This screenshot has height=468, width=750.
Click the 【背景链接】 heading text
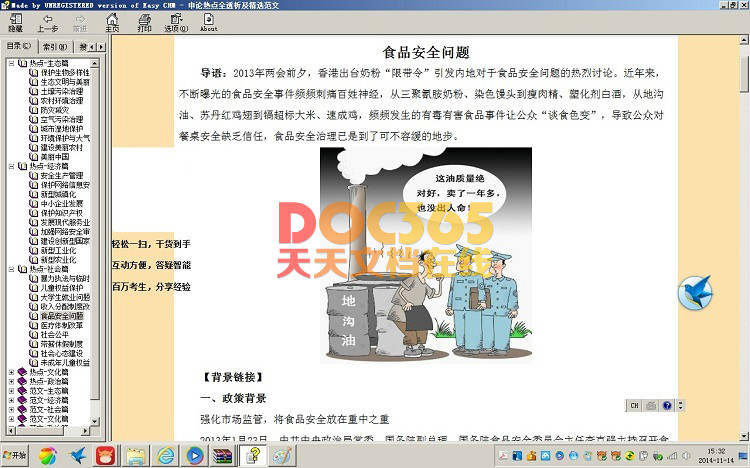pyautogui.click(x=232, y=377)
